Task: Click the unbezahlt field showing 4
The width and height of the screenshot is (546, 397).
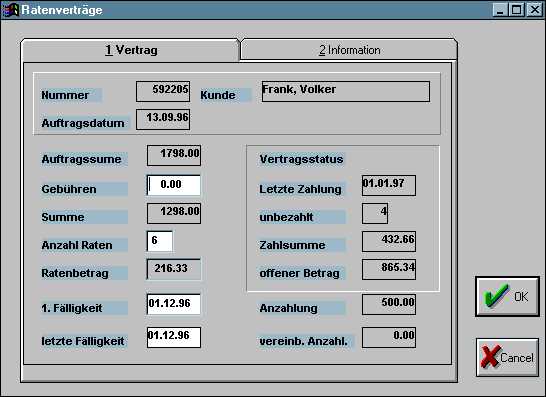Action: [x=375, y=213]
